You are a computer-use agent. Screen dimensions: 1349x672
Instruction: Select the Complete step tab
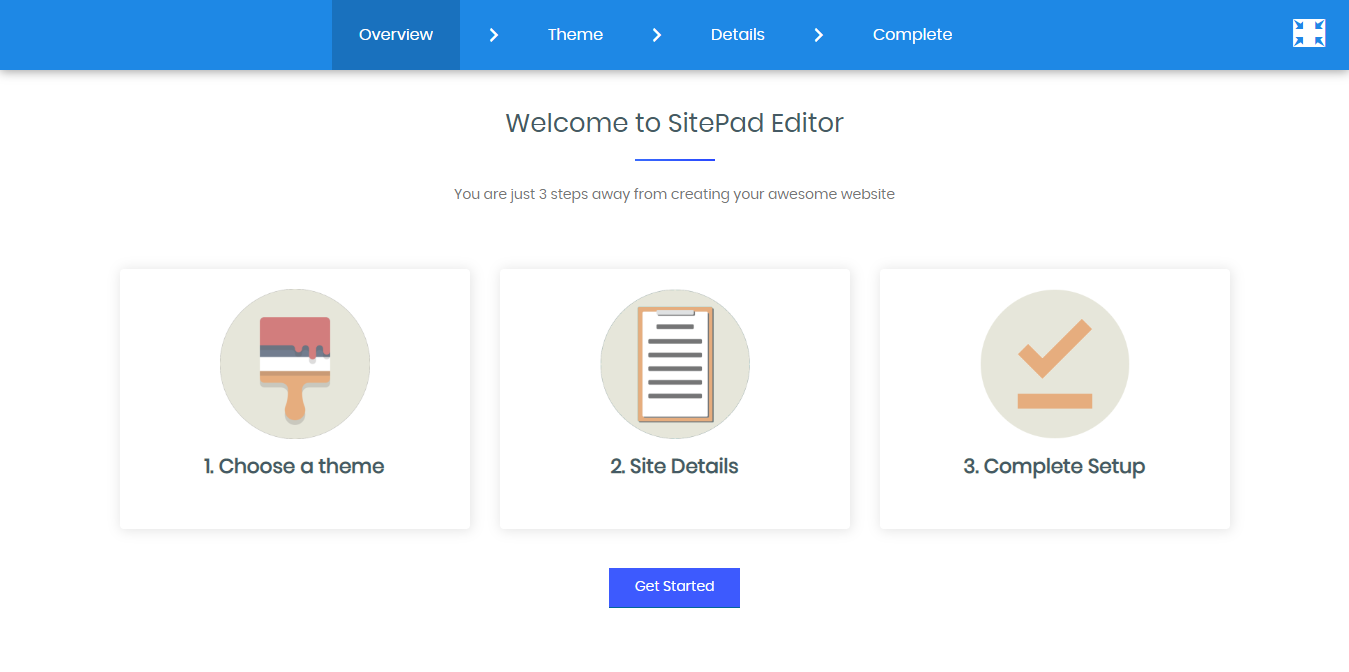[912, 35]
